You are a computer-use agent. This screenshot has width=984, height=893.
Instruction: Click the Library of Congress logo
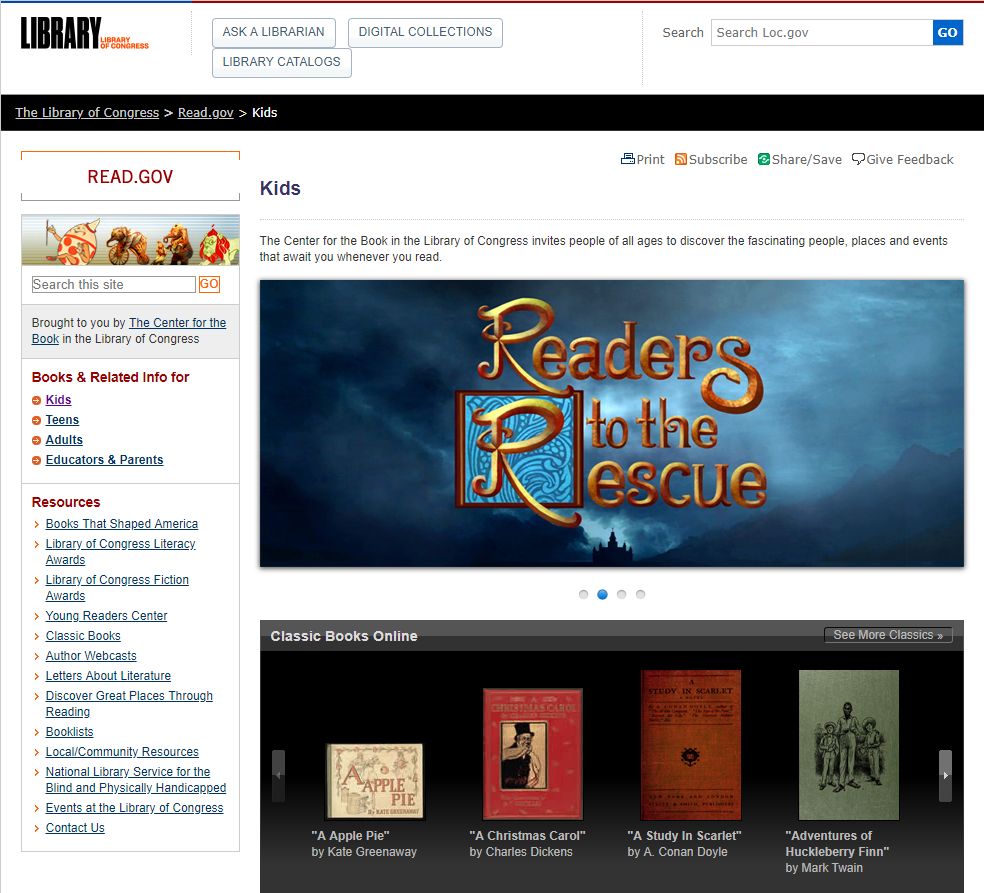tap(85, 33)
